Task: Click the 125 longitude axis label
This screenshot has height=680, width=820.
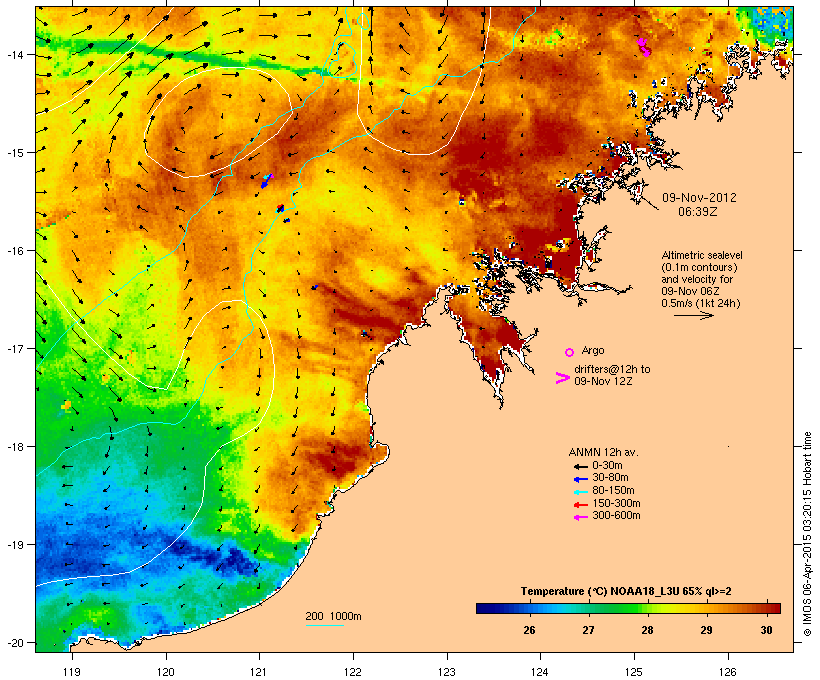Action: coord(634,672)
